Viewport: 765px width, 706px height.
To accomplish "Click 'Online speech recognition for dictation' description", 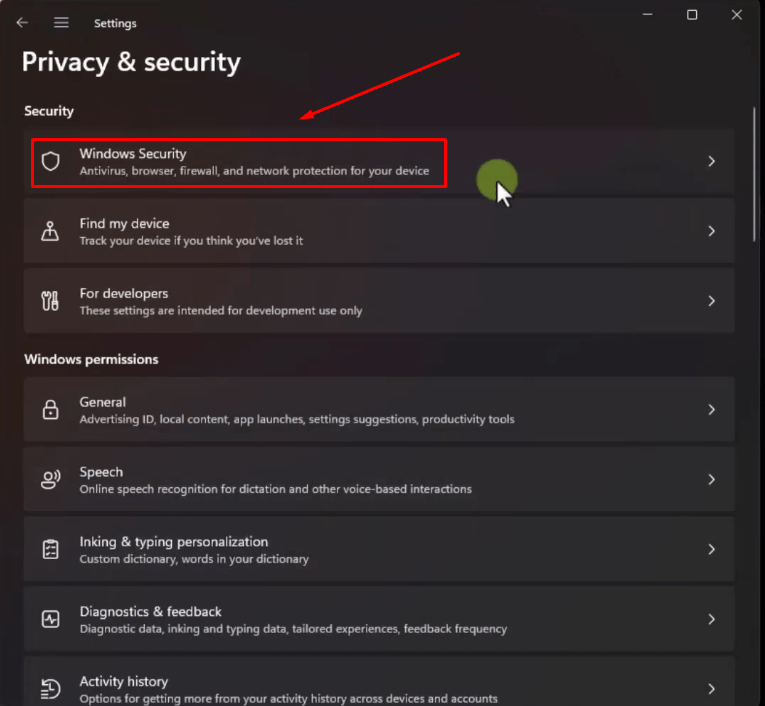I will tap(276, 489).
